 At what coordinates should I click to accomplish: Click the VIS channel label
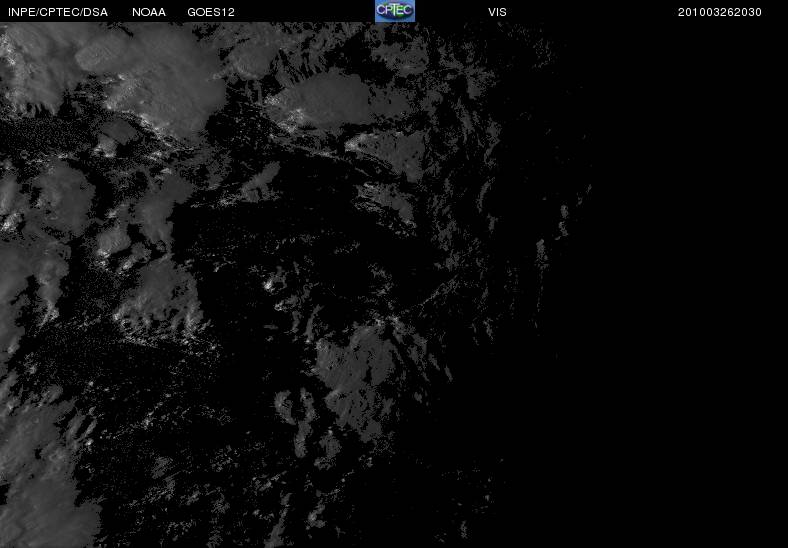click(x=497, y=12)
